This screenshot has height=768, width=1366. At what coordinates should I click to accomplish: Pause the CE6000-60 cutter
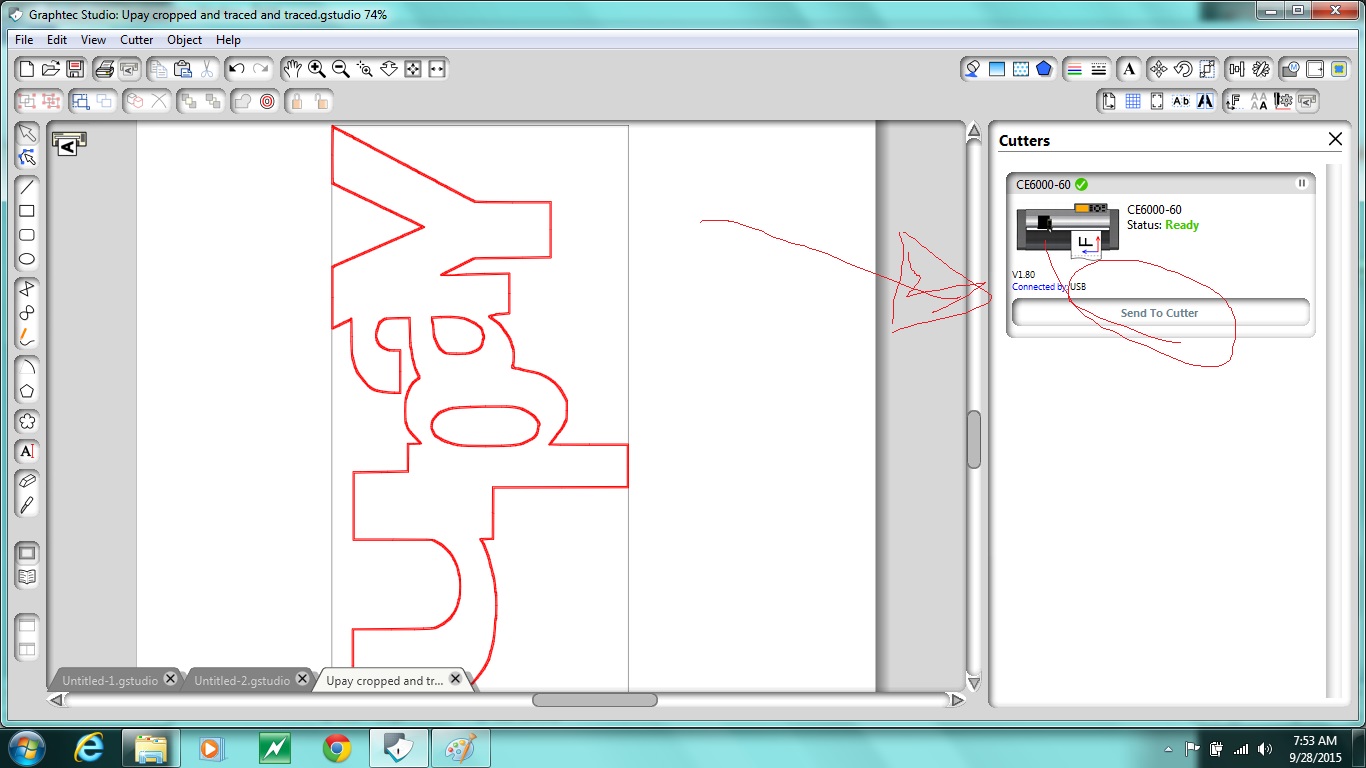[x=1302, y=183]
